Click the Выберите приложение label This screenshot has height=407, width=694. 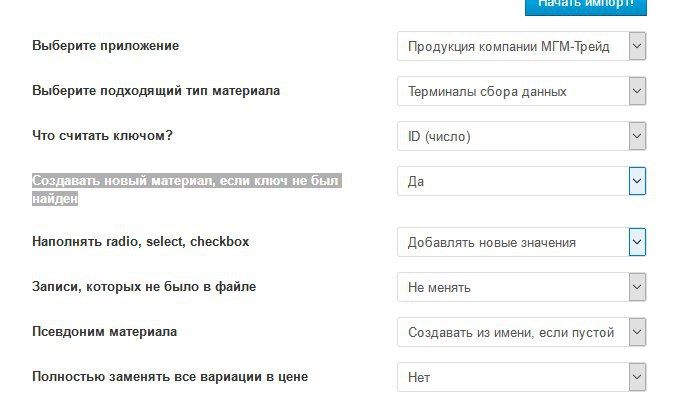[105, 46]
